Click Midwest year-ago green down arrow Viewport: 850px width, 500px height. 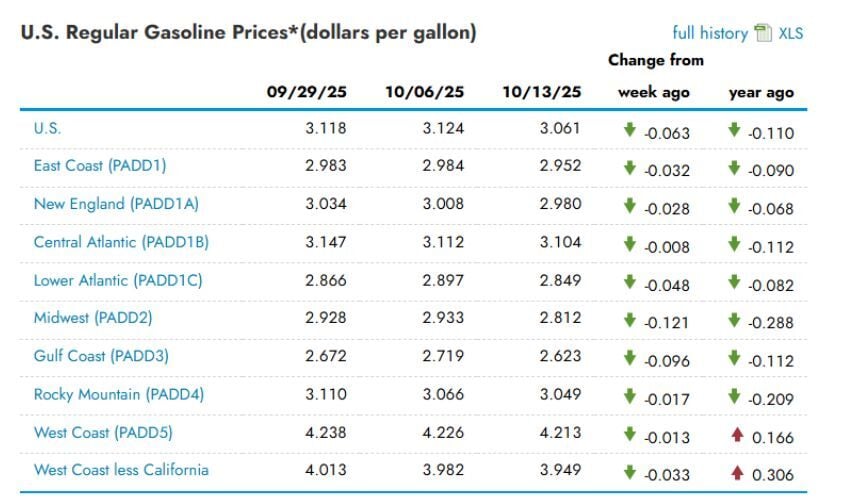pos(734,320)
